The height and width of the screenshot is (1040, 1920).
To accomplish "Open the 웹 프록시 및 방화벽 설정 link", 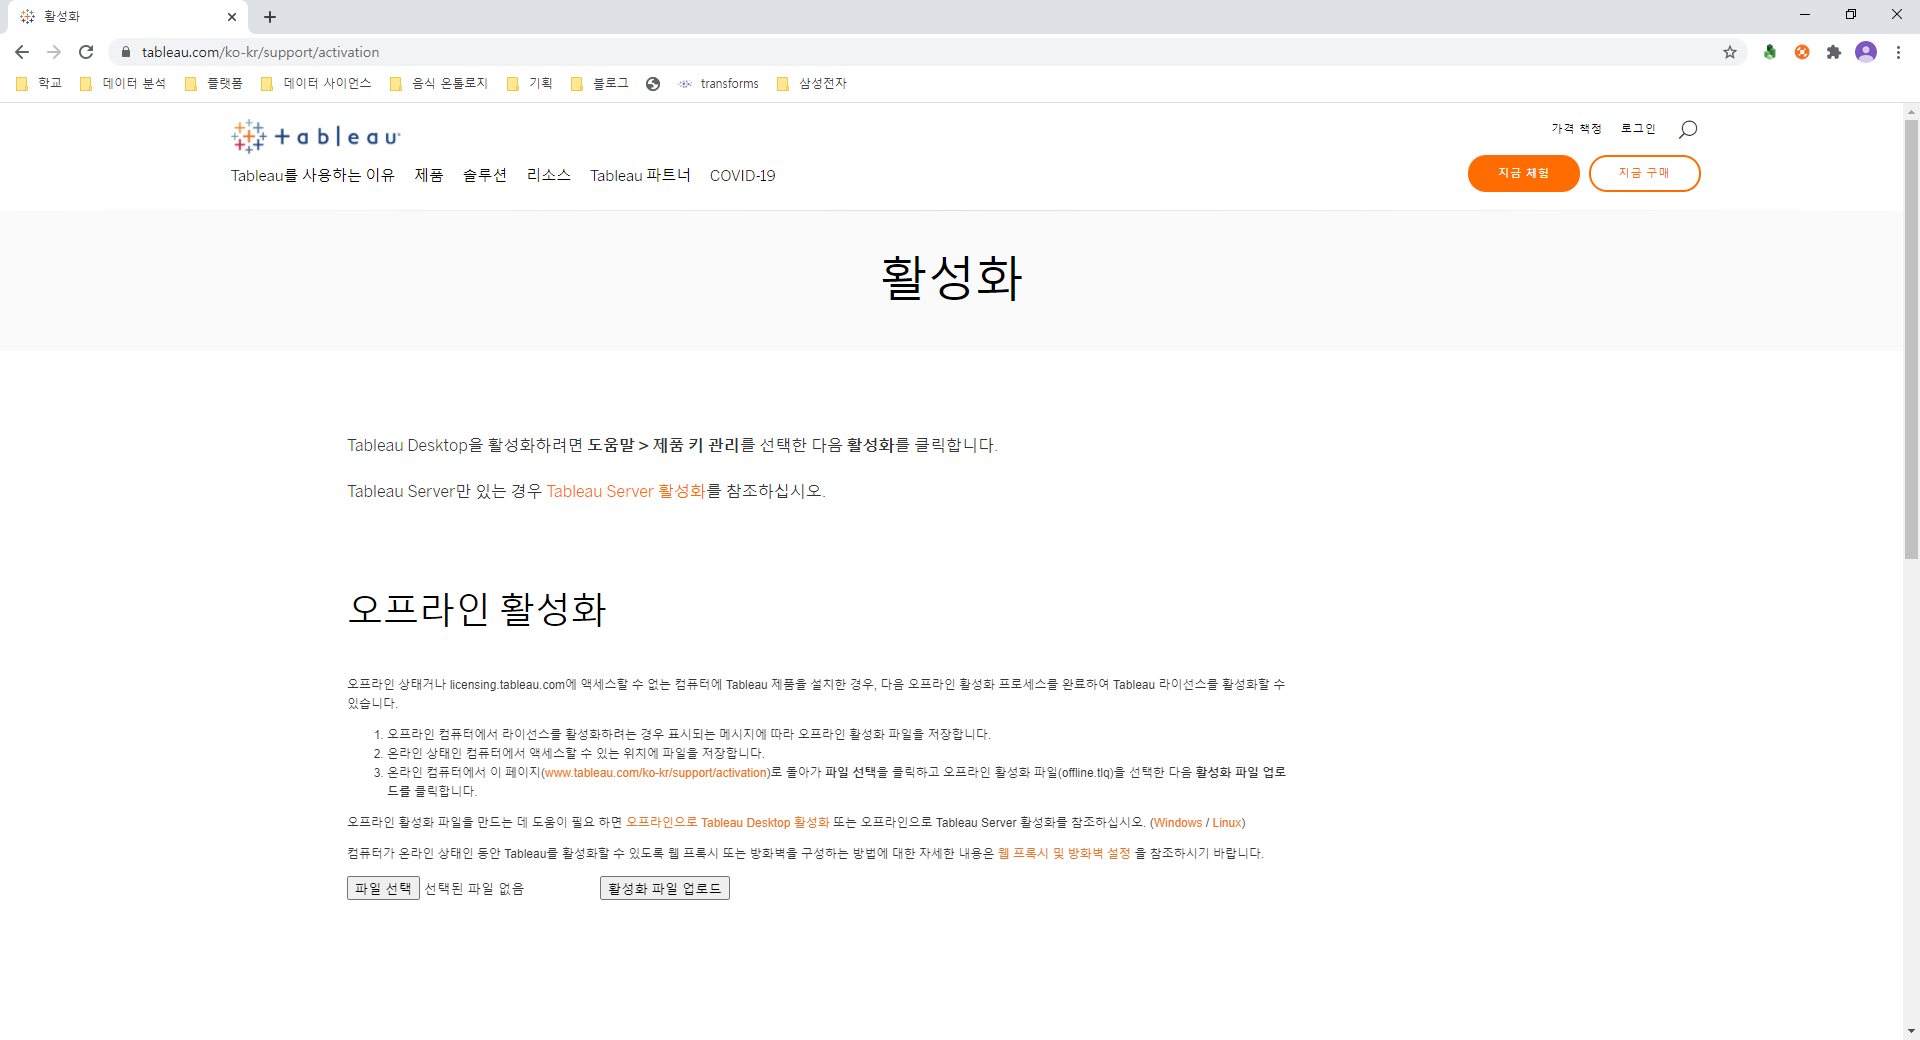I will click(1064, 853).
